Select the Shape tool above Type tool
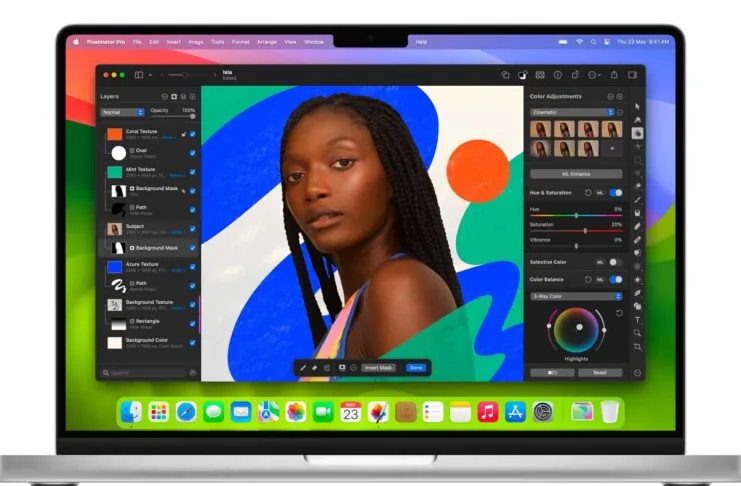Image resolution: width=741 pixels, height=486 pixels. [638, 306]
